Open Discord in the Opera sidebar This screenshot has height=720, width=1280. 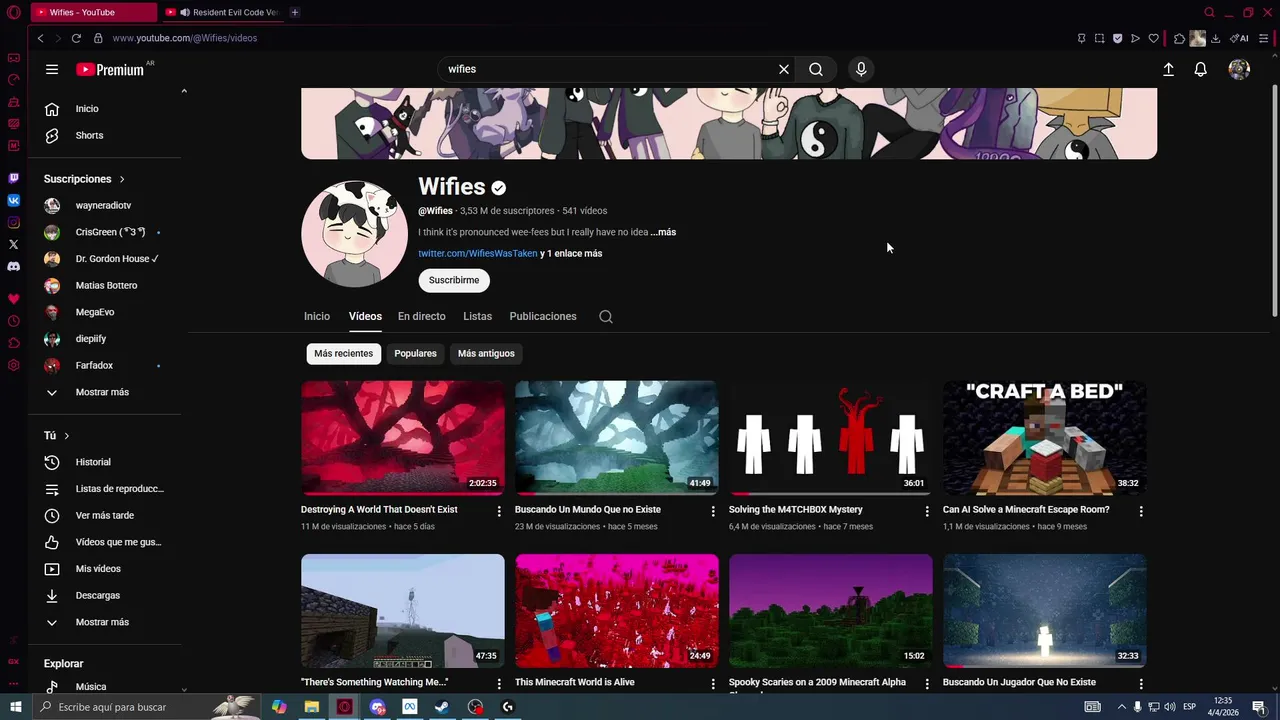(14, 266)
